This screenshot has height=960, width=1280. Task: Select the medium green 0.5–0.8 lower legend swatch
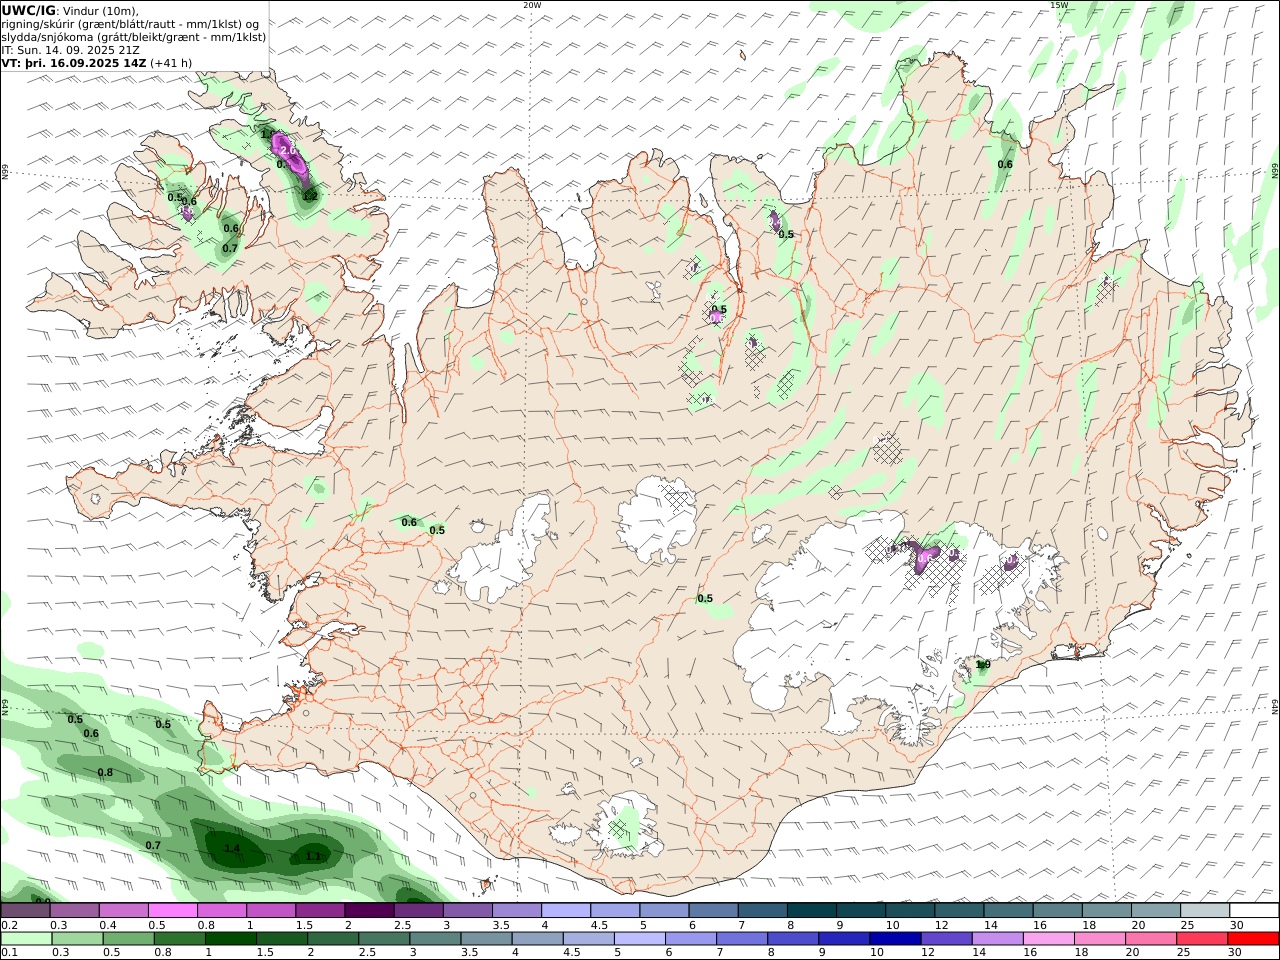(129, 939)
